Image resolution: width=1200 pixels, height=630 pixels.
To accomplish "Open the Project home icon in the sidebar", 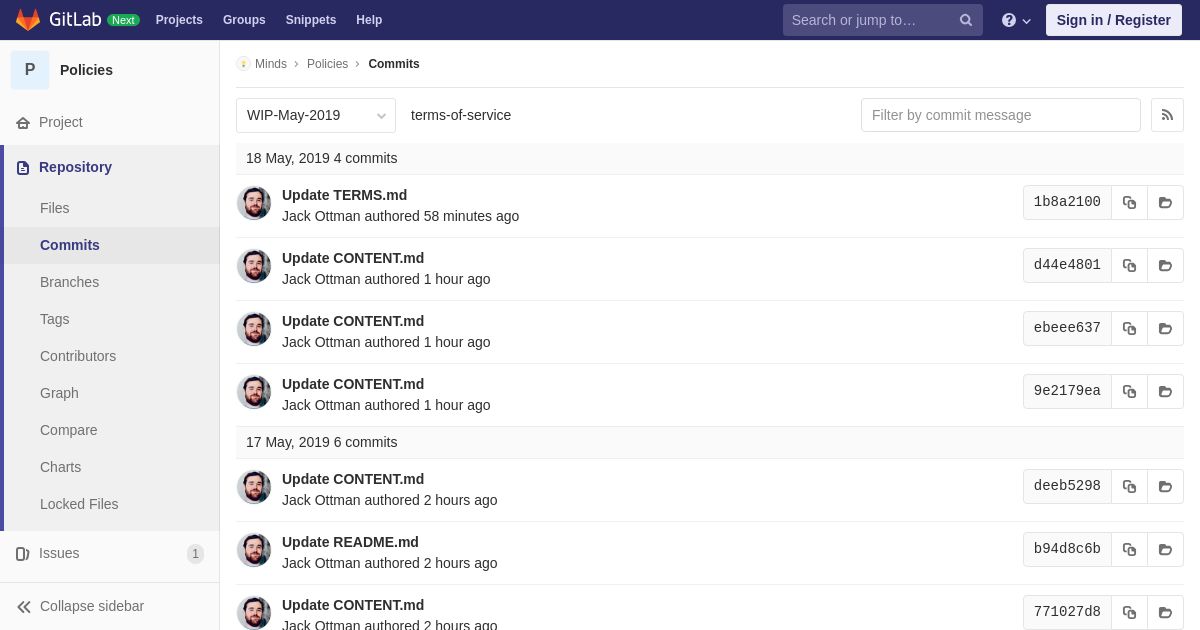I will pos(23,123).
